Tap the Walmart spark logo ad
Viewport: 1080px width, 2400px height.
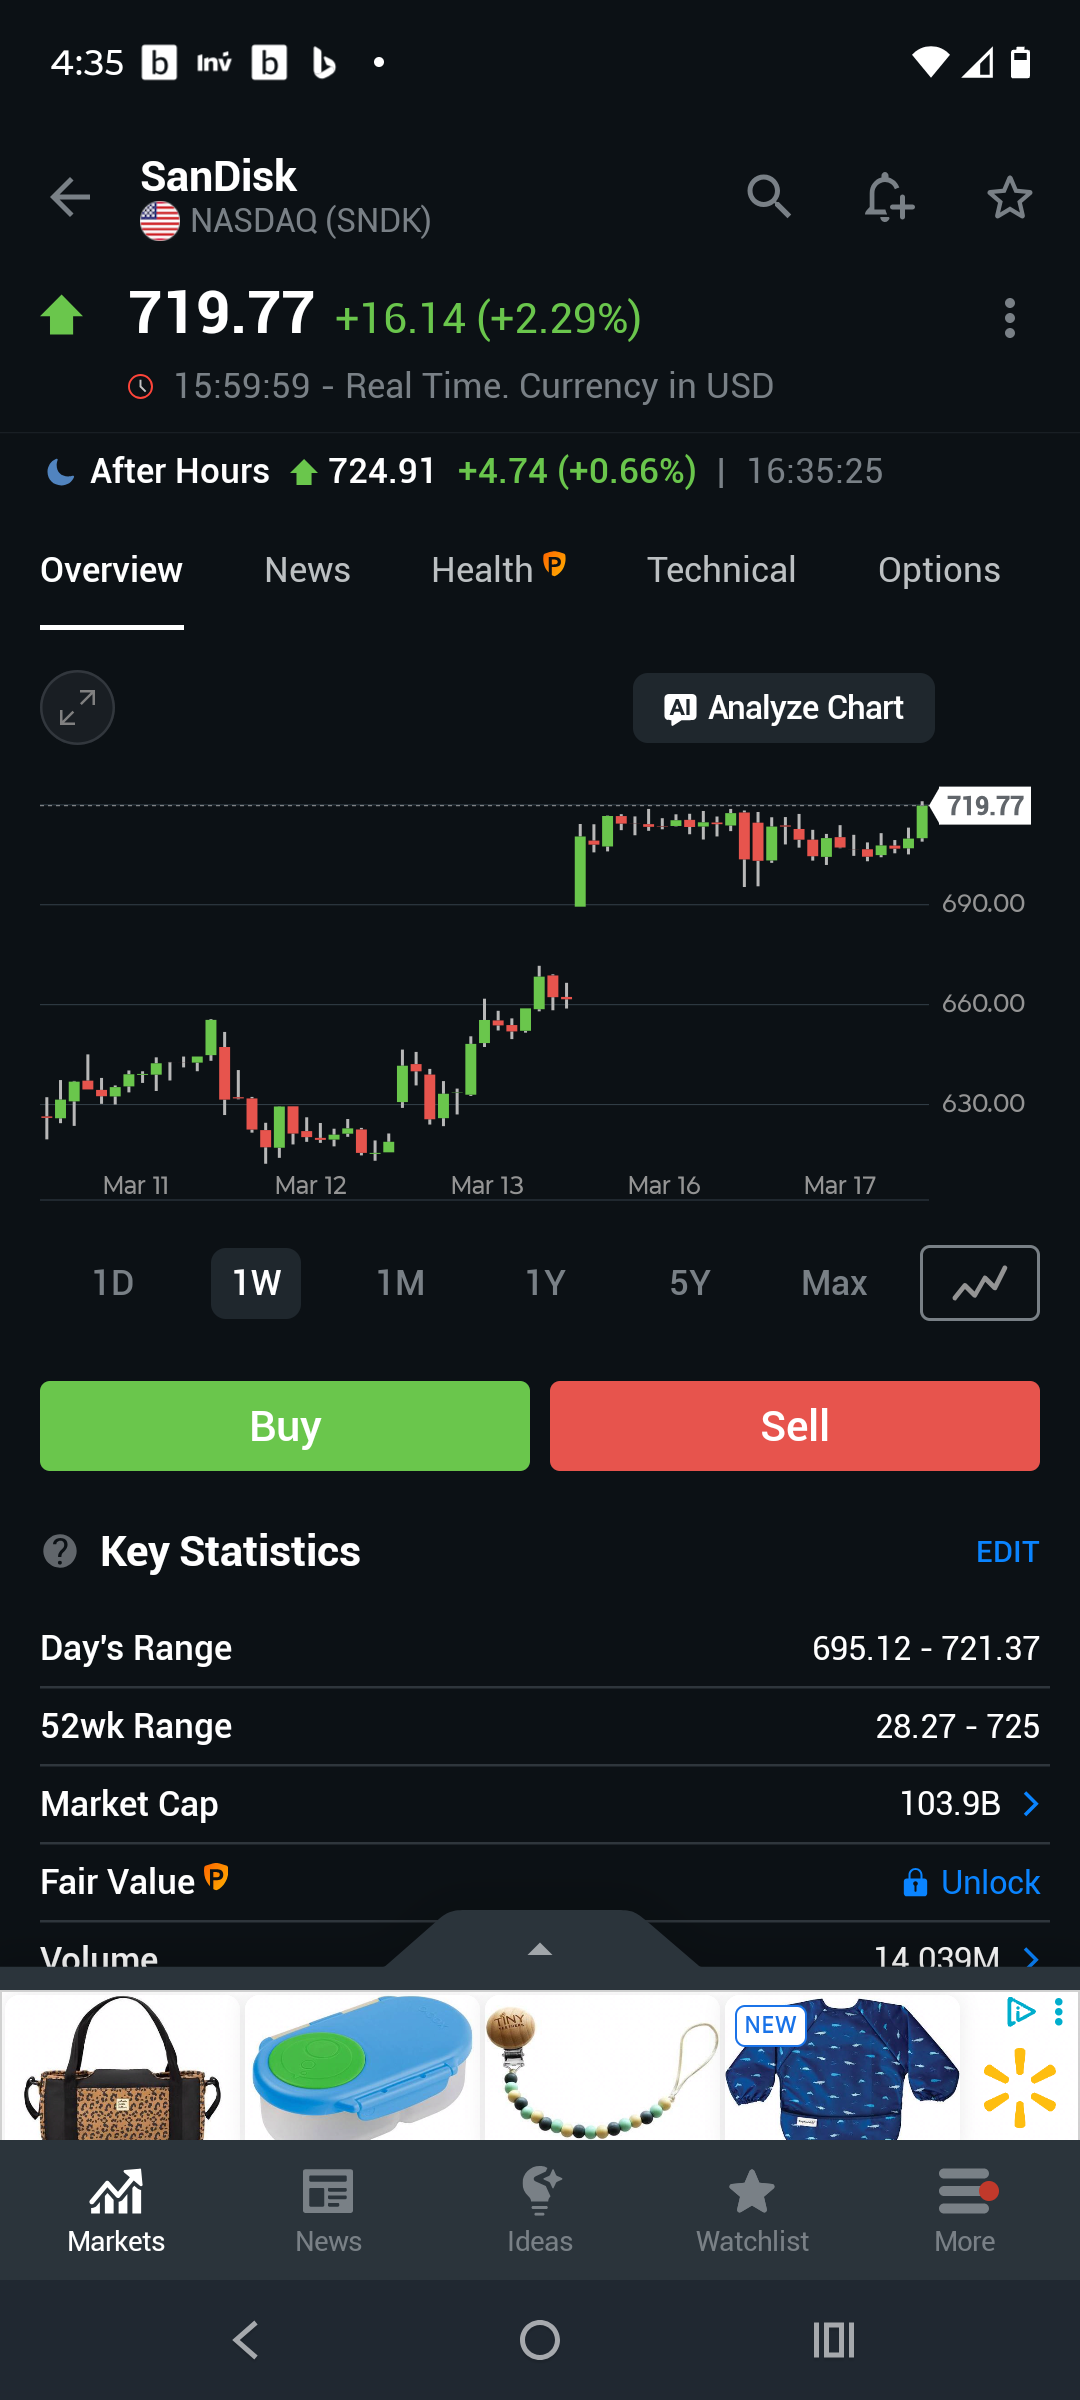[1019, 2088]
